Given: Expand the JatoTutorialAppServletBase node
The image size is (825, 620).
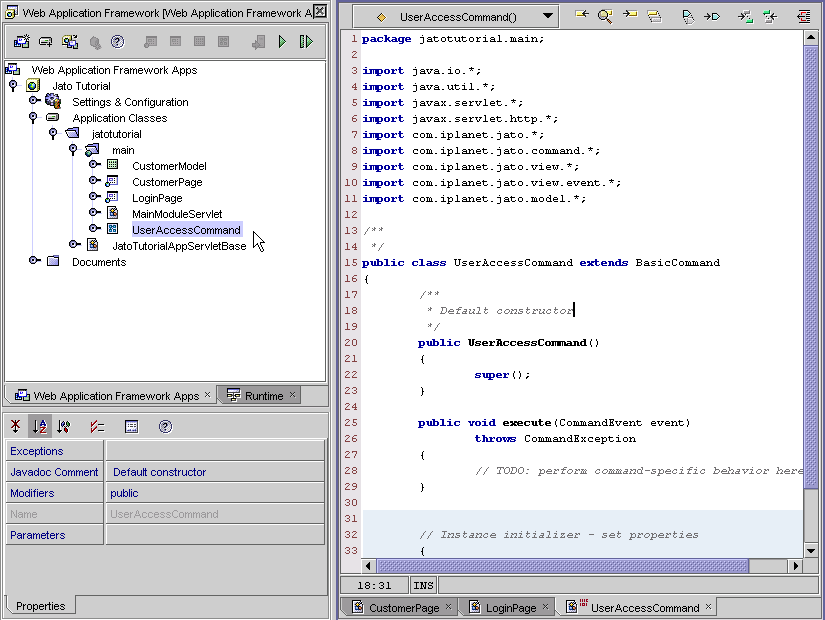Looking at the screenshot, I should (x=75, y=244).
